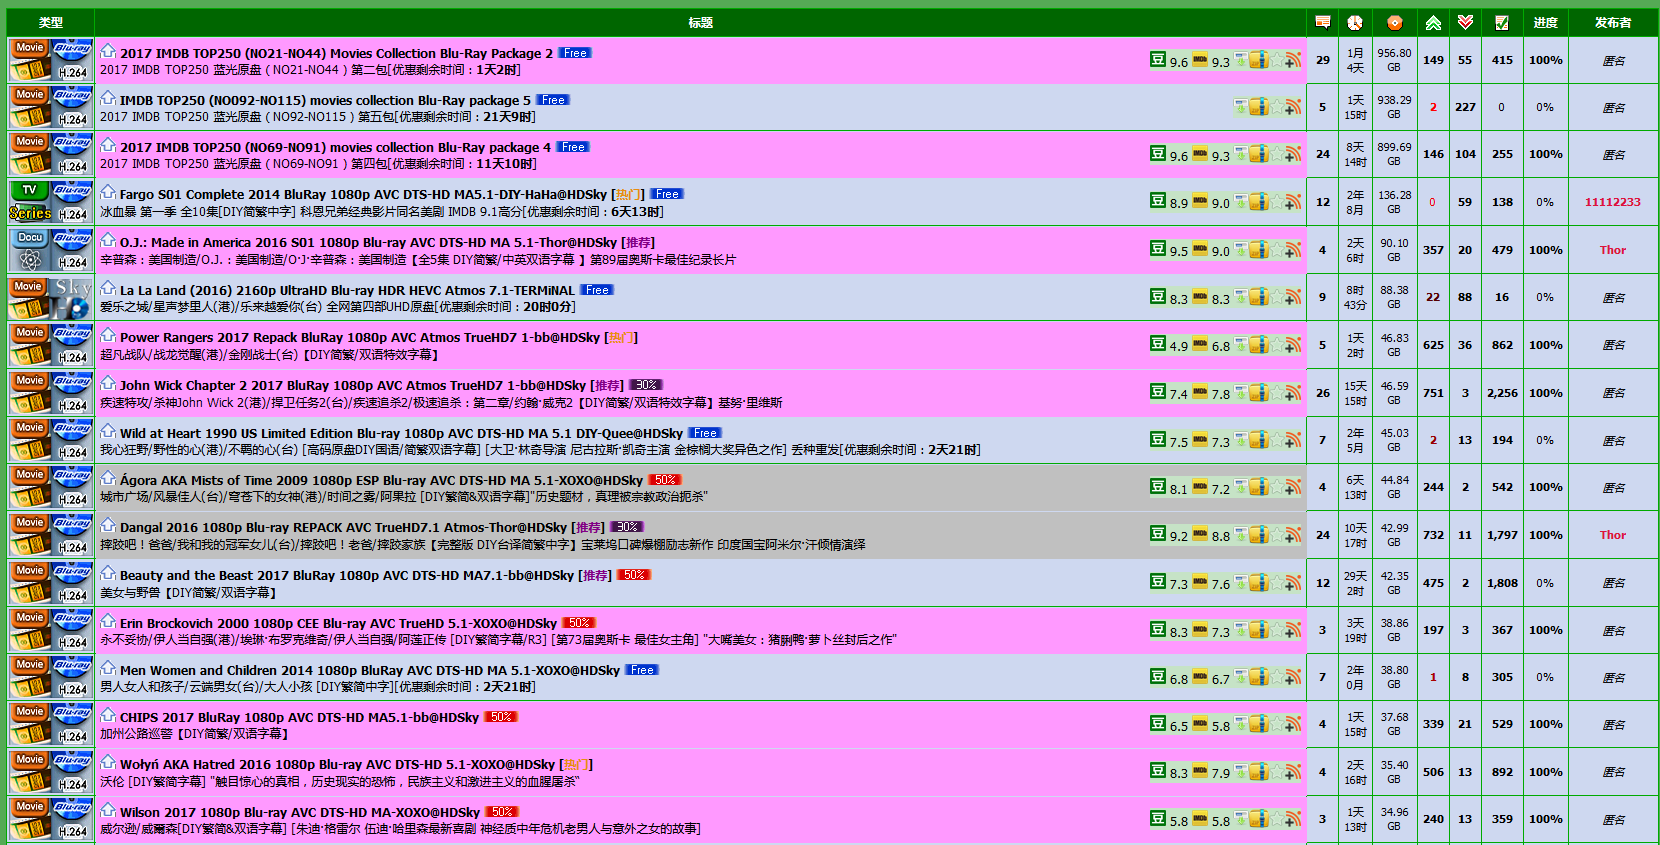View 751 seeders of John Wick Chapter 2
Image resolution: width=1660 pixels, height=845 pixels.
coord(1433,393)
